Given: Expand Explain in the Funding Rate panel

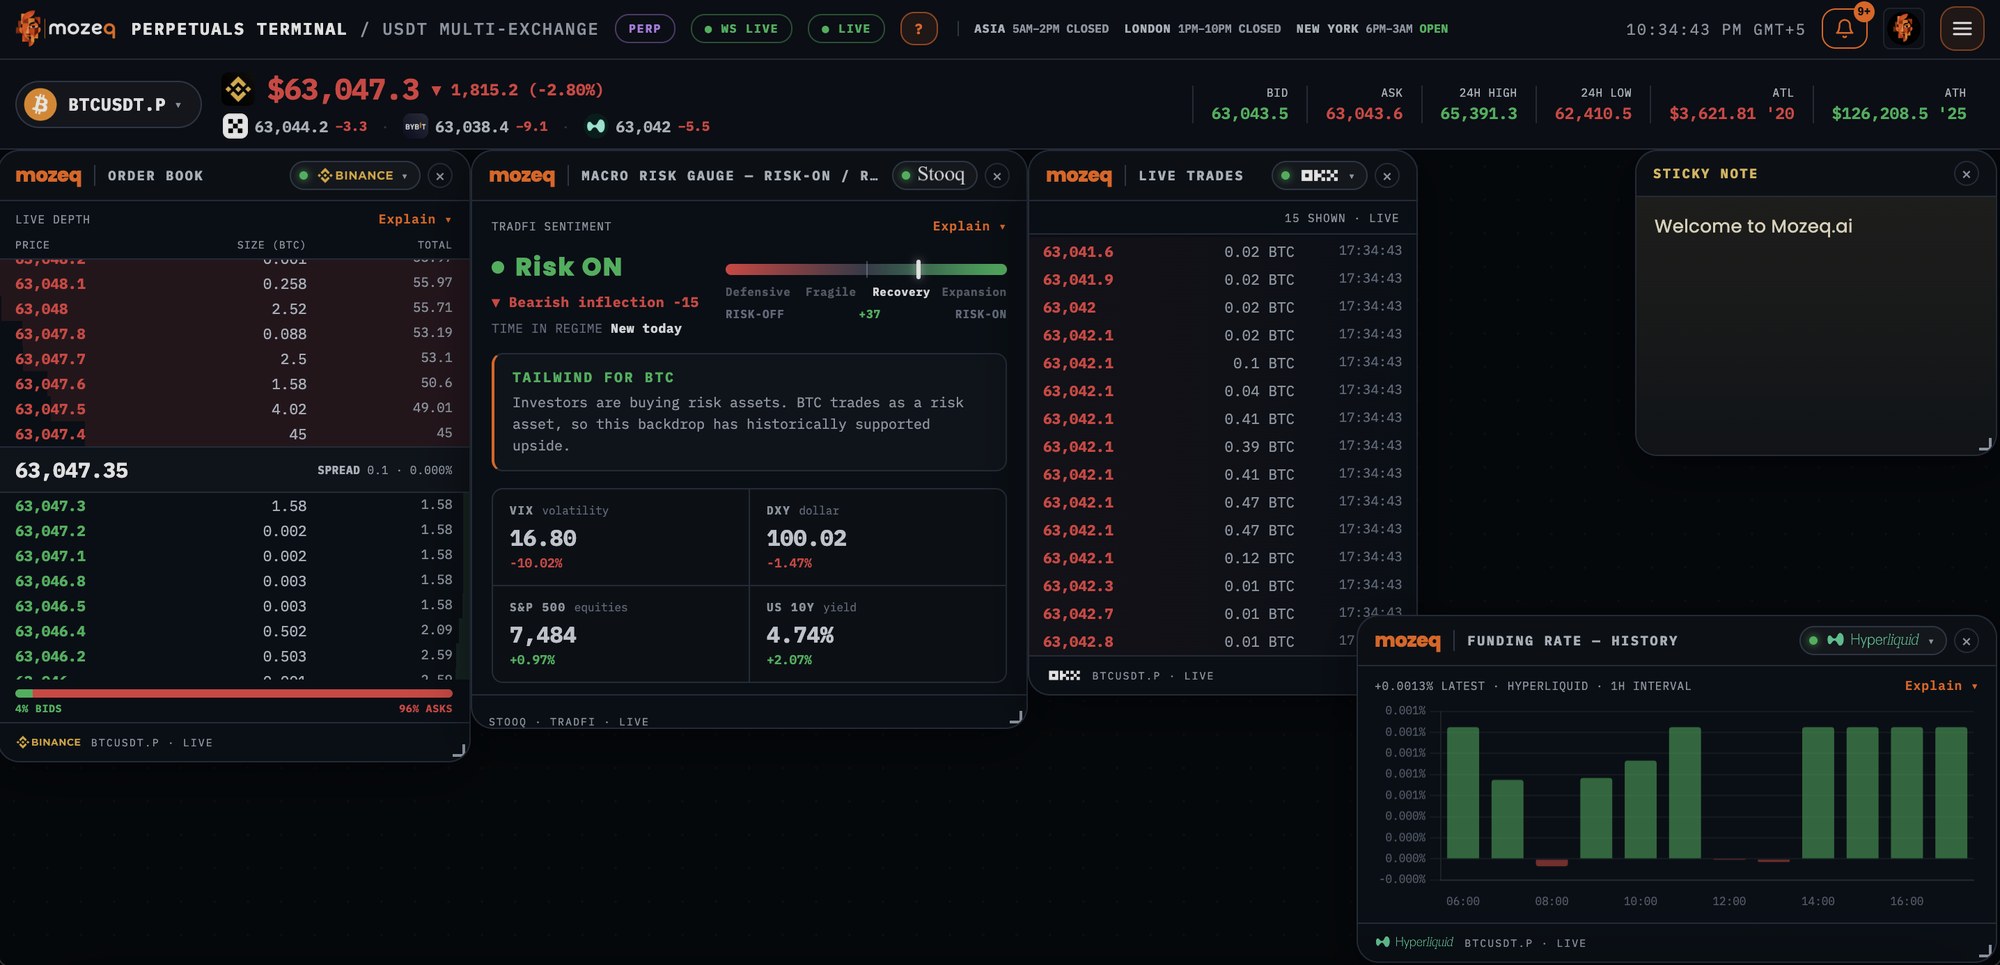Looking at the screenshot, I should [x=1941, y=686].
